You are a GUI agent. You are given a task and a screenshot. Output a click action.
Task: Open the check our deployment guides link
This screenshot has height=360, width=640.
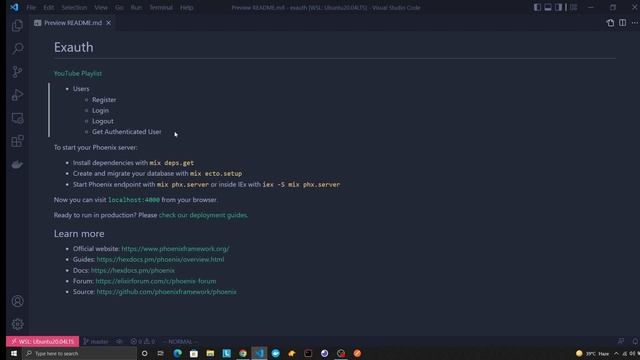pyautogui.click(x=203, y=215)
